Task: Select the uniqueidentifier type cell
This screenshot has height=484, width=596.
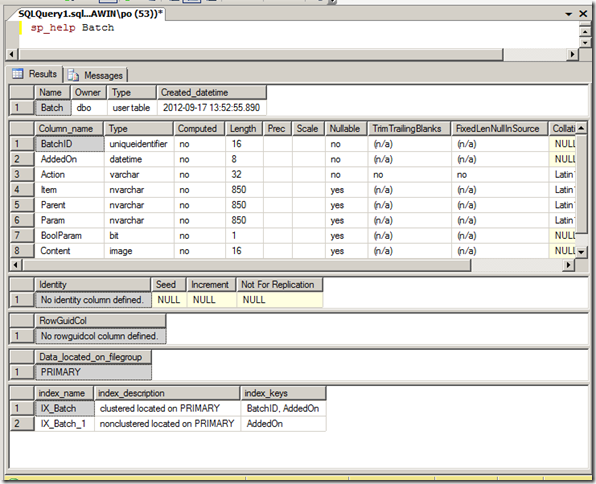Action: pos(139,144)
